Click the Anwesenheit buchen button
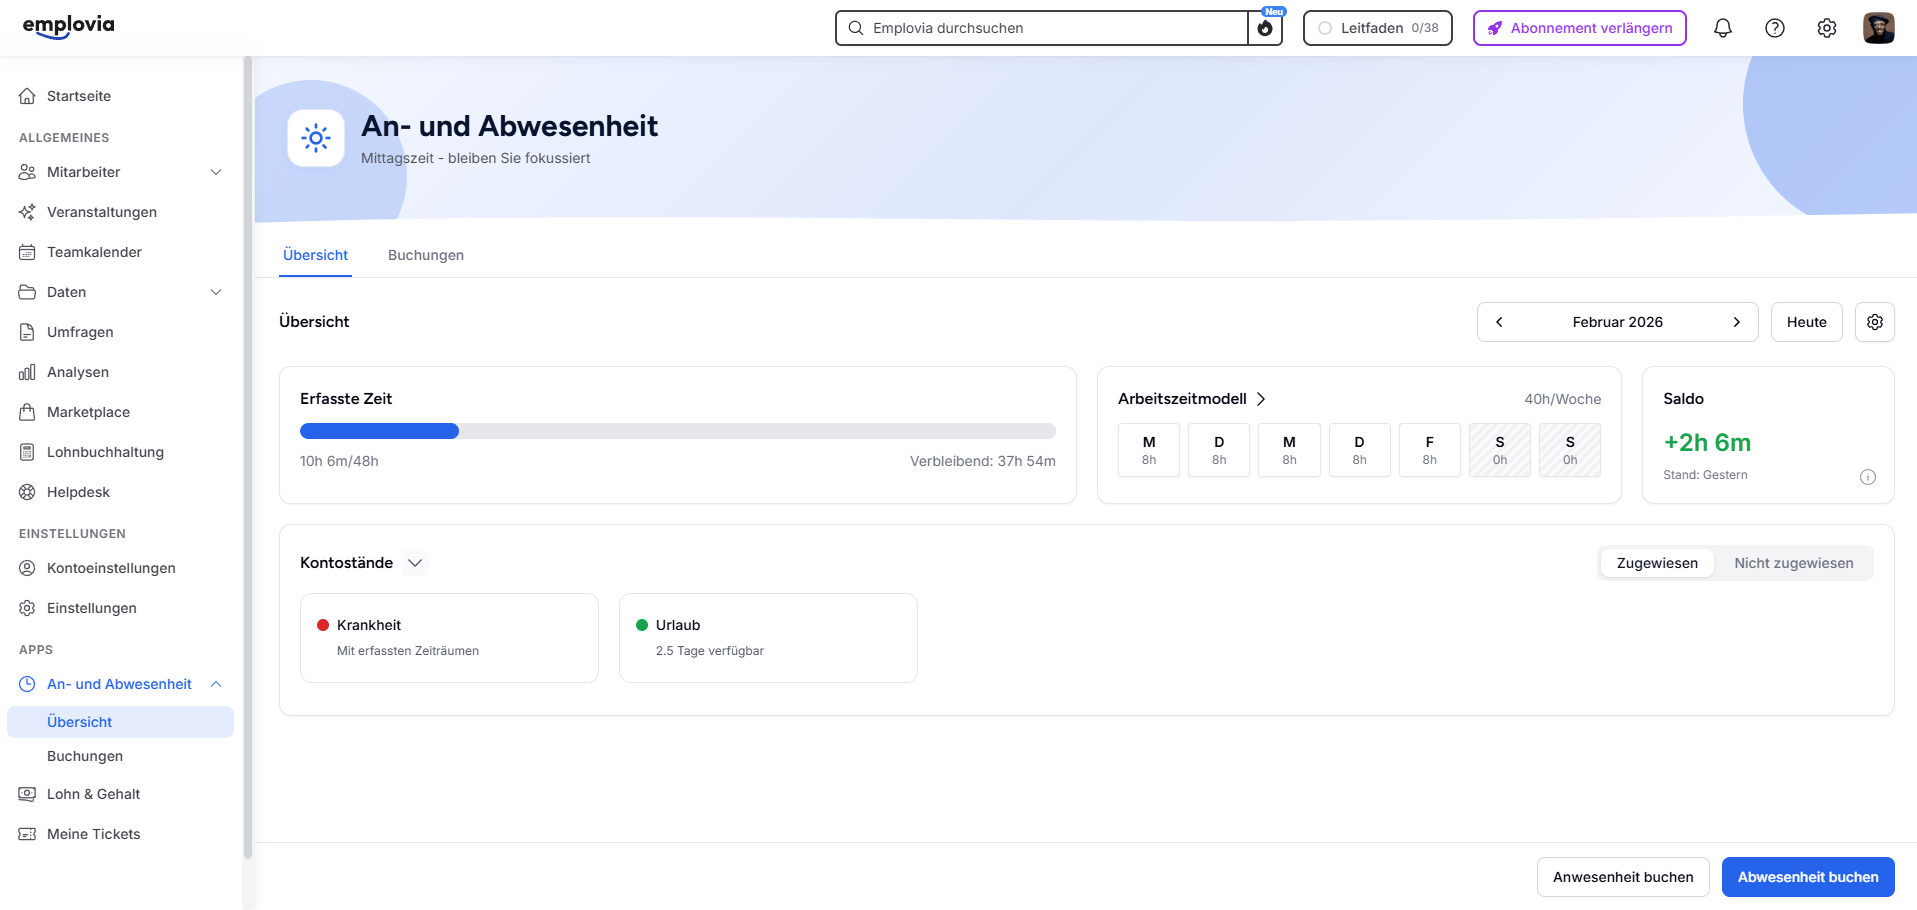This screenshot has width=1917, height=910. coord(1623,877)
